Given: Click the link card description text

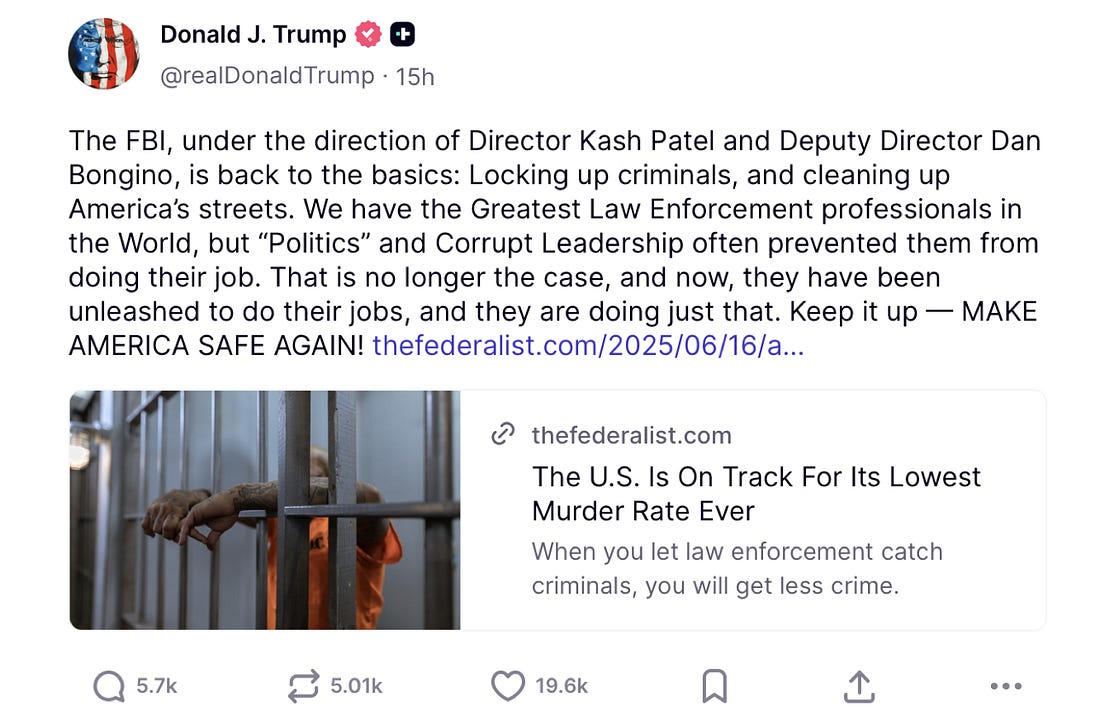Looking at the screenshot, I should [736, 568].
